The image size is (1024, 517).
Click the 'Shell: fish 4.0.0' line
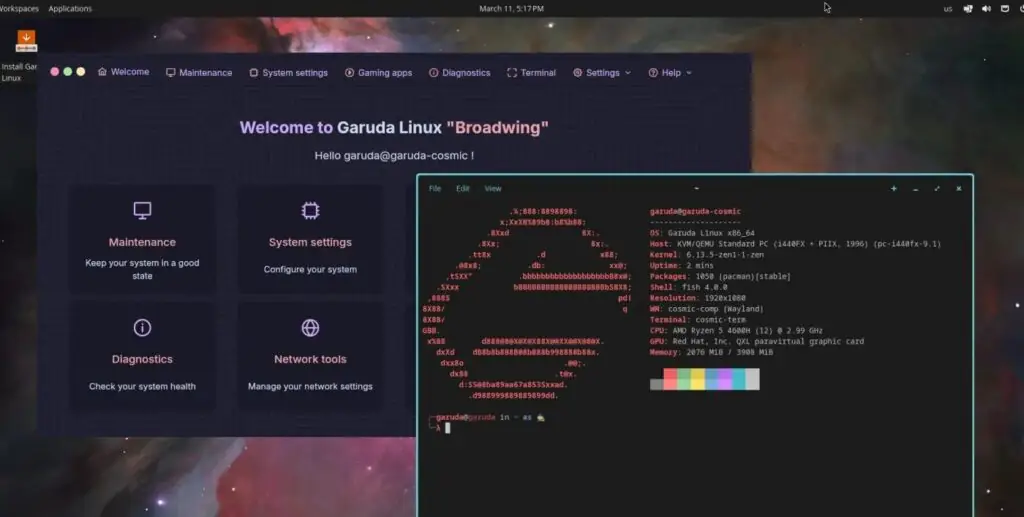tap(688, 287)
